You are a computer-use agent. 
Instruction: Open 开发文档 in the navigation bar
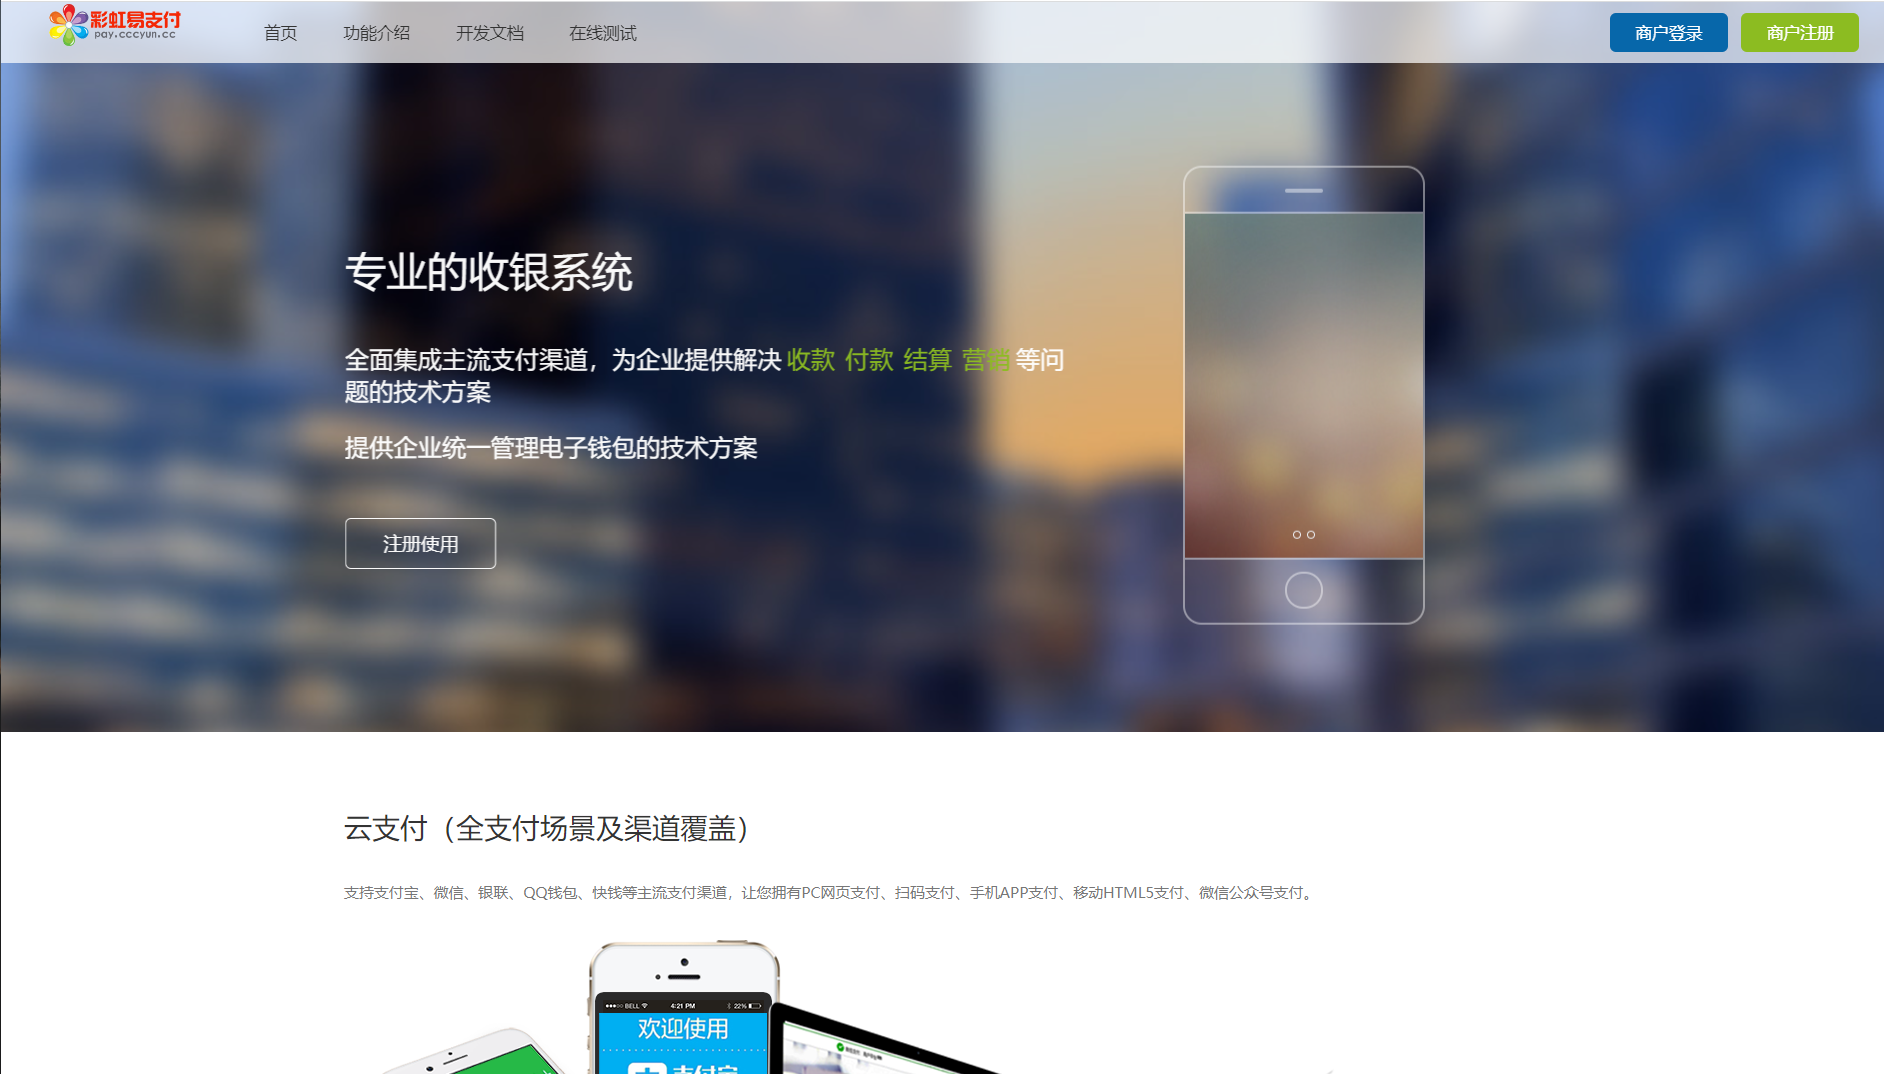[x=489, y=33]
